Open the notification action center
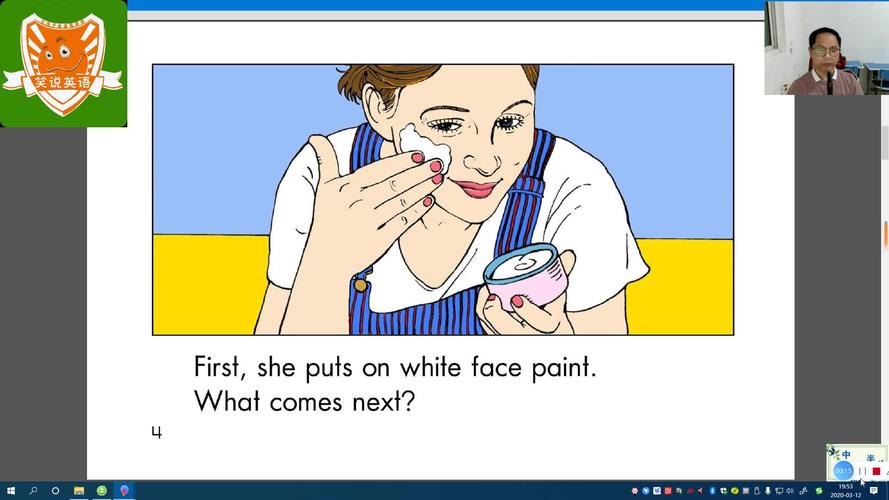The width and height of the screenshot is (889, 500). (x=874, y=491)
